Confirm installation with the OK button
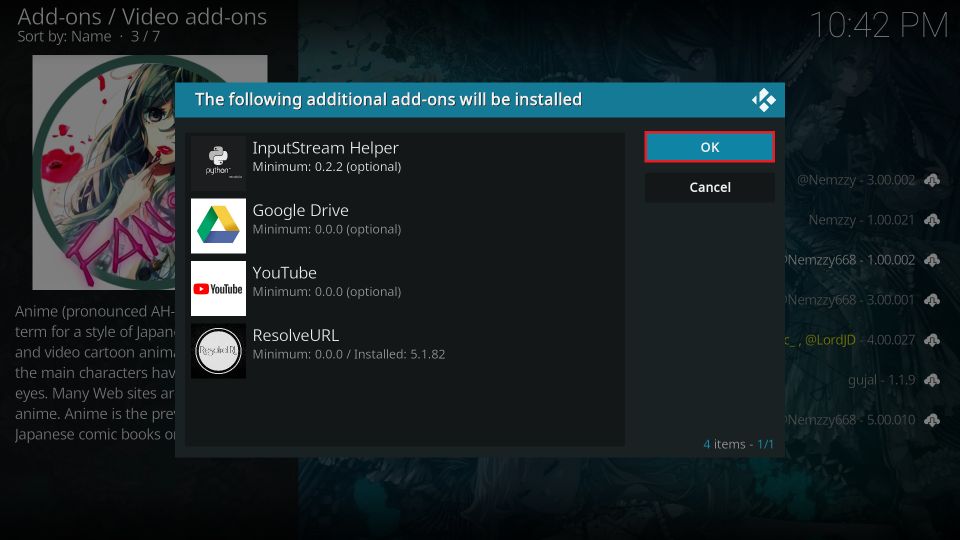The height and width of the screenshot is (540, 960). (710, 147)
